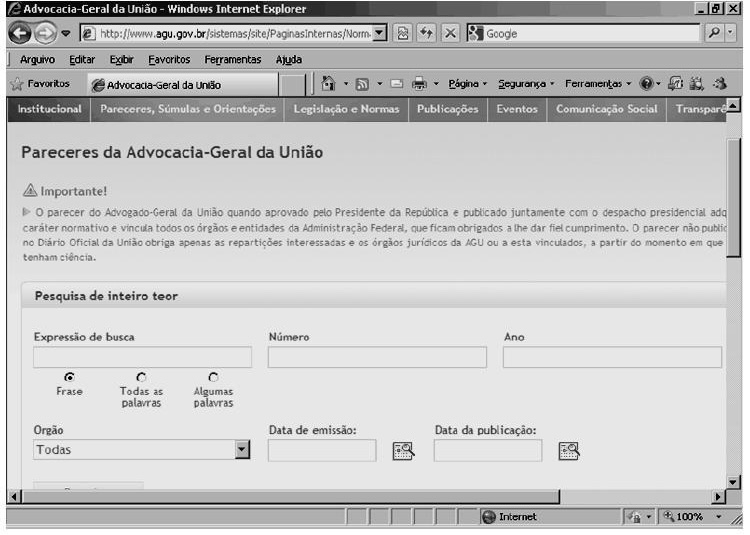Open the feeds dropdown arrow
This screenshot has height=535, width=750.
[380, 84]
